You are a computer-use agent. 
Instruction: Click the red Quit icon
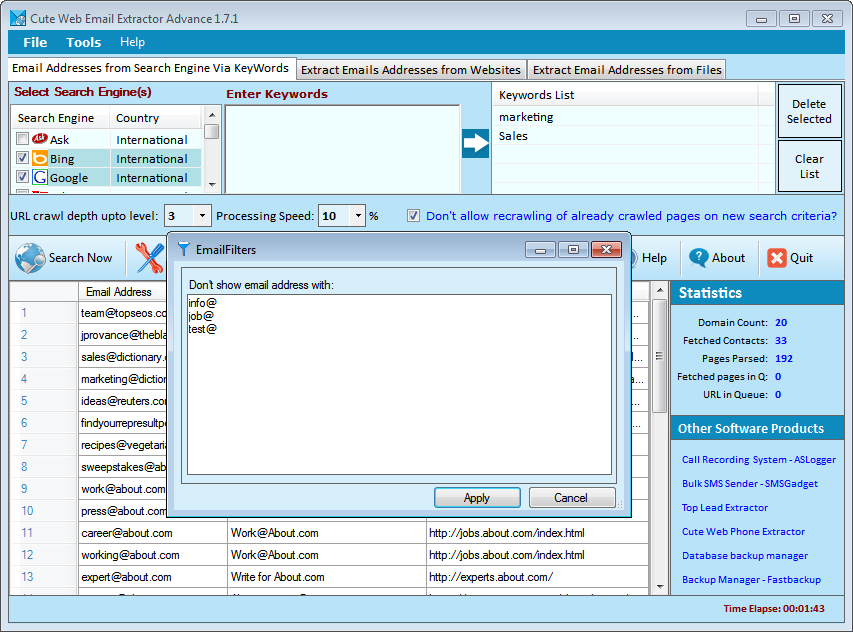coord(777,258)
